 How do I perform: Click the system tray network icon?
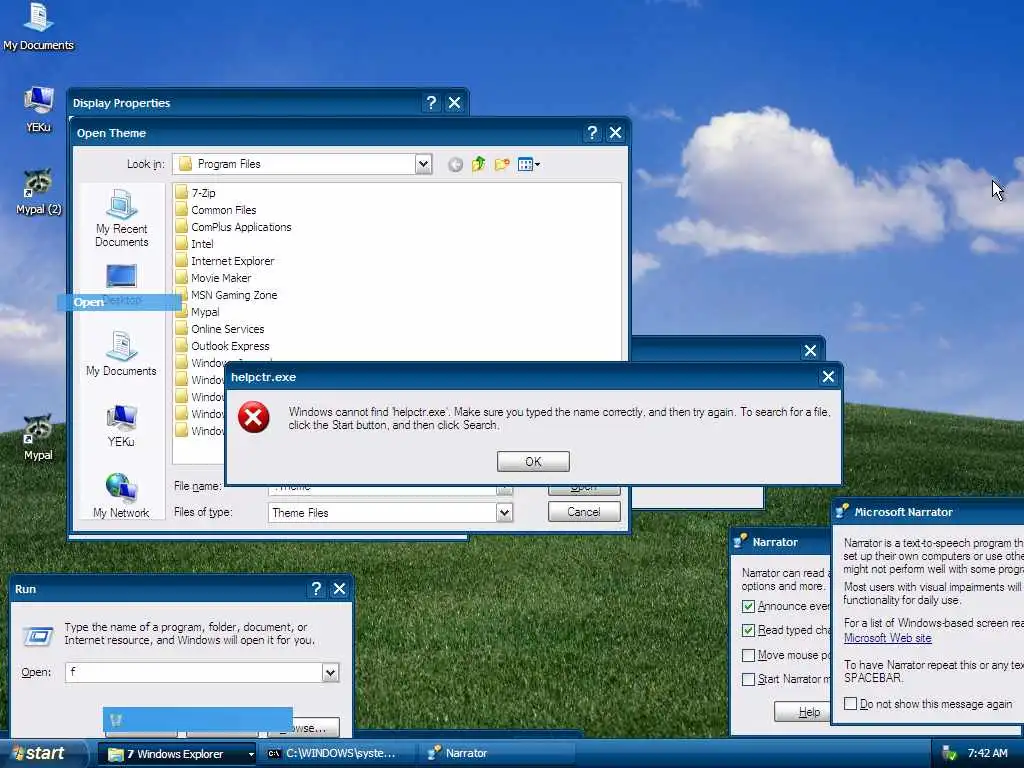pos(949,754)
